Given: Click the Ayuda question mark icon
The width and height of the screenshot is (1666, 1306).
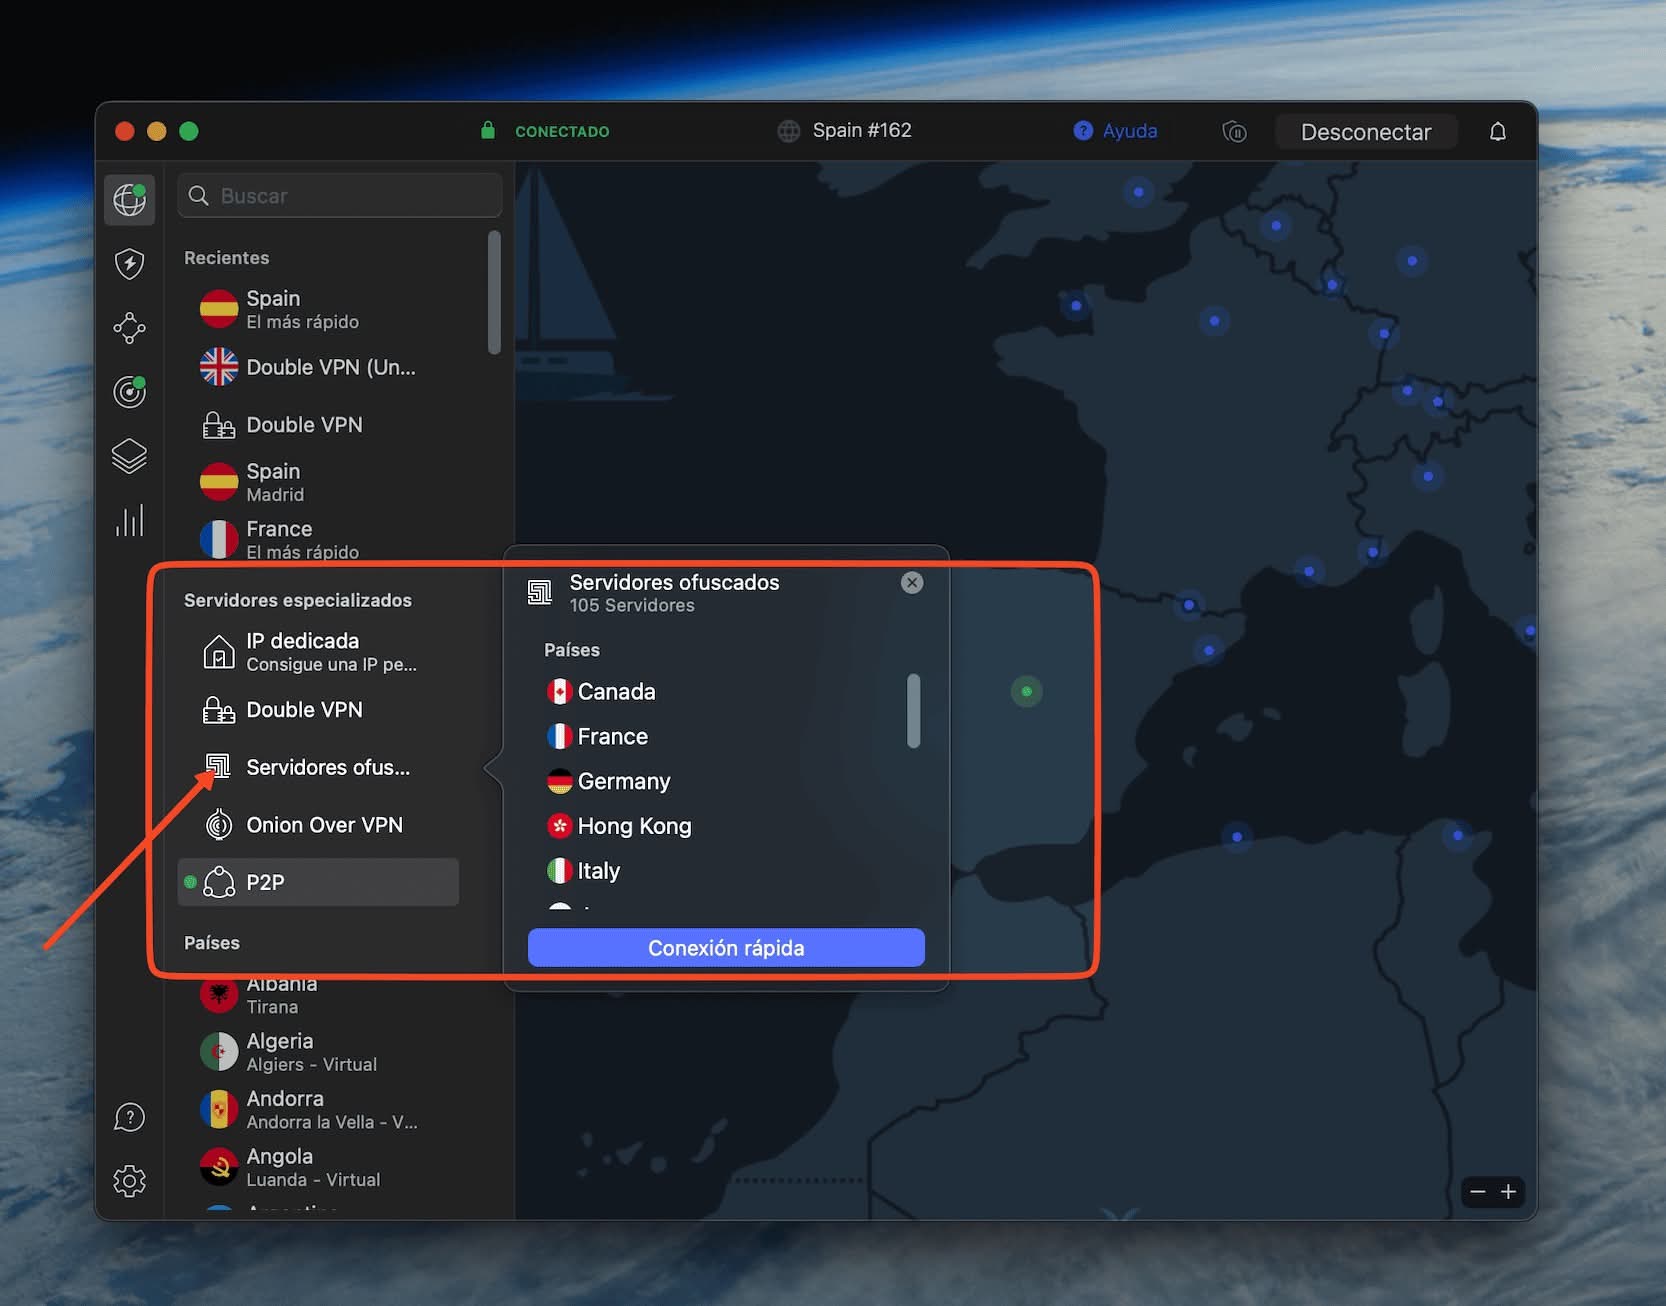Looking at the screenshot, I should pos(1083,130).
